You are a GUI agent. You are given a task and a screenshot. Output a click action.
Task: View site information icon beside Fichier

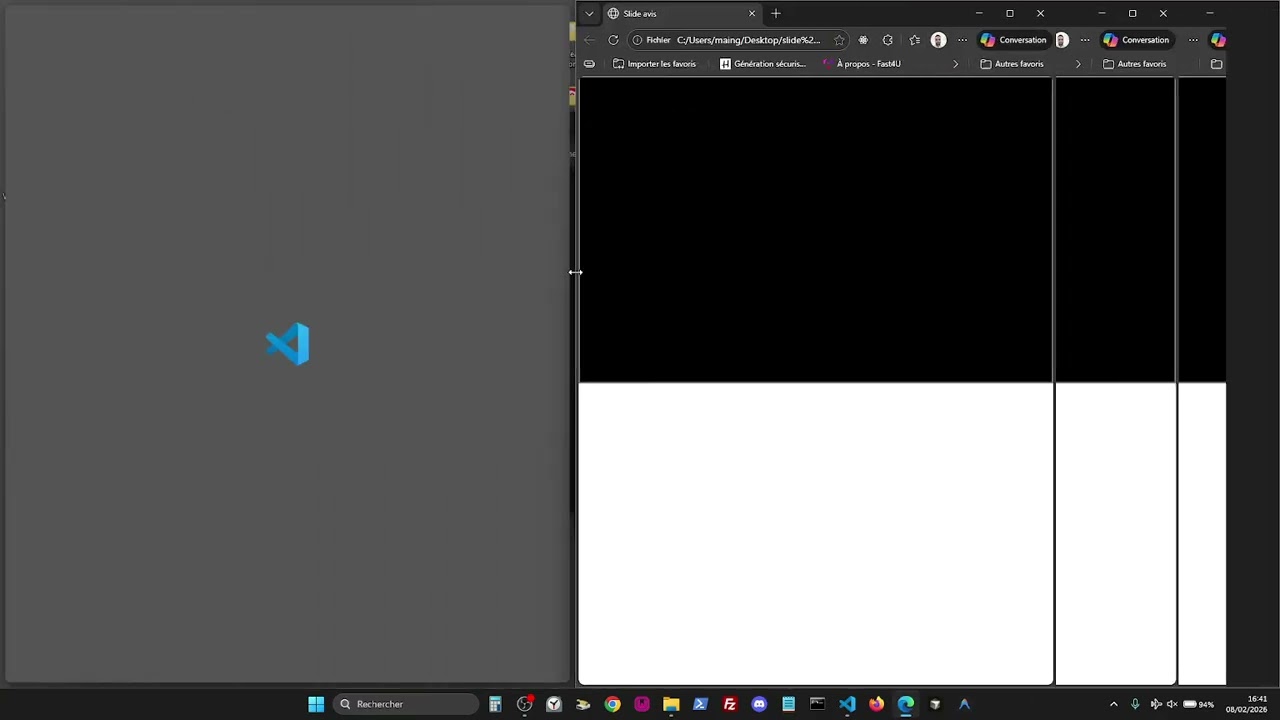pos(638,40)
